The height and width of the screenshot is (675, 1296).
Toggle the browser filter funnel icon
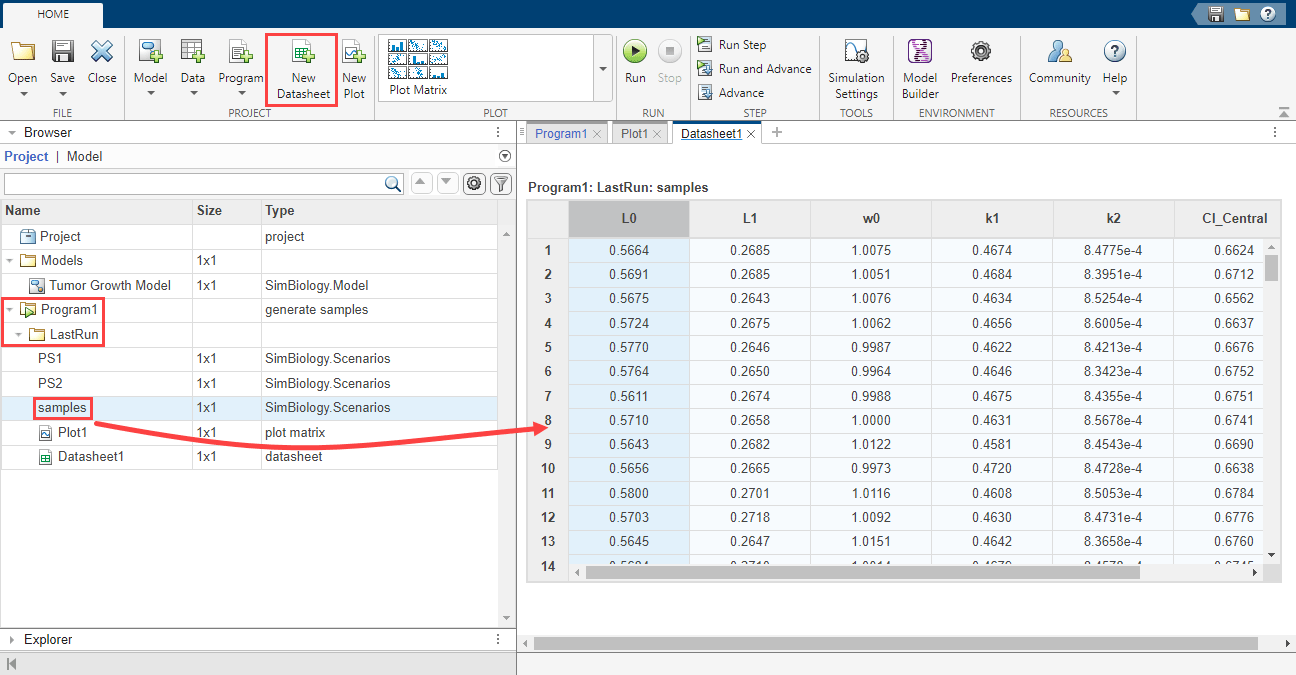500,184
